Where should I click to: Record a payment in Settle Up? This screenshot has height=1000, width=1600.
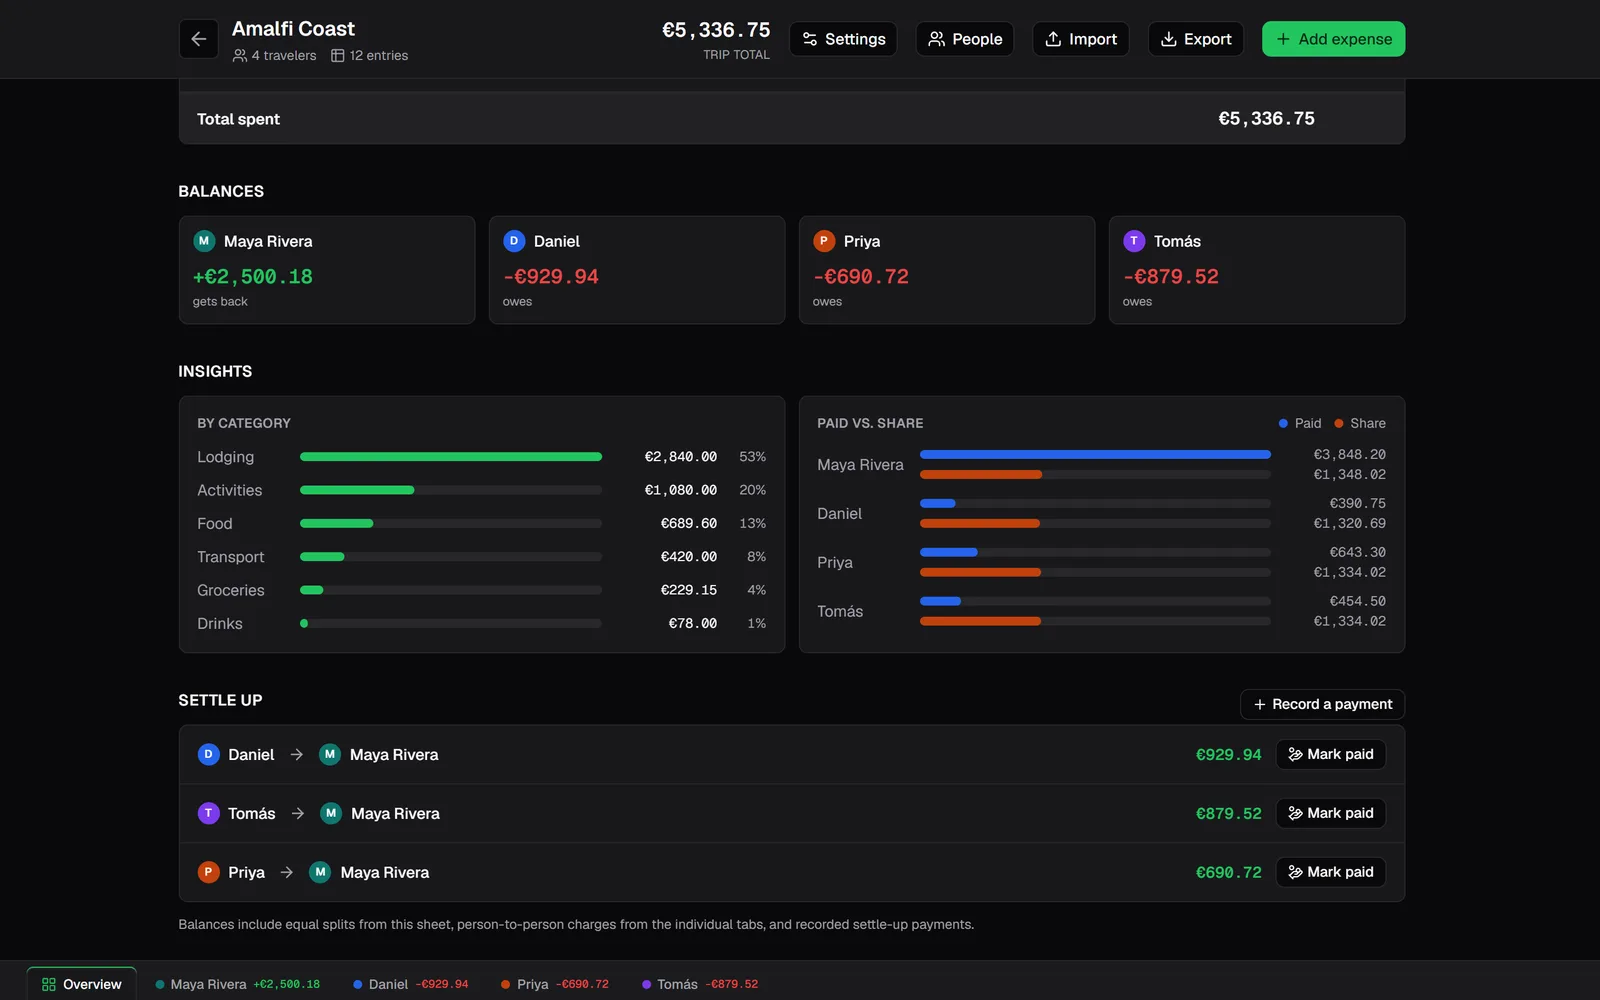(1322, 704)
